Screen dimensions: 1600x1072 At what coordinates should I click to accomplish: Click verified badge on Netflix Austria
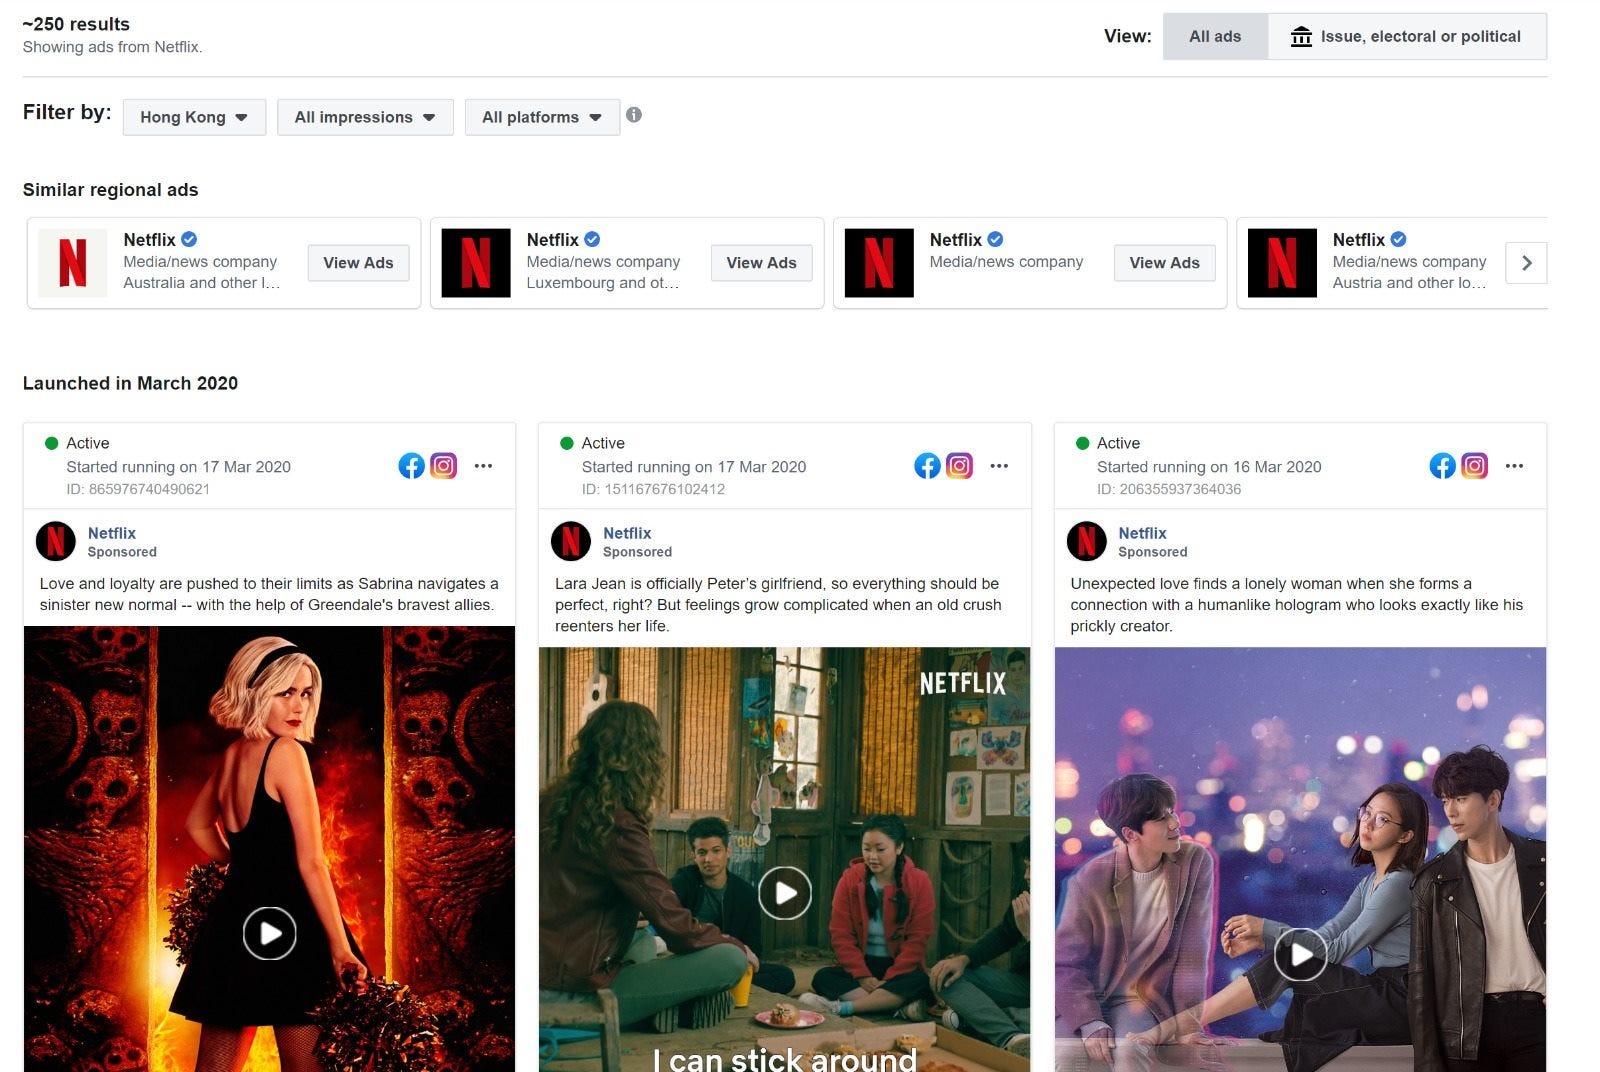tap(1398, 239)
